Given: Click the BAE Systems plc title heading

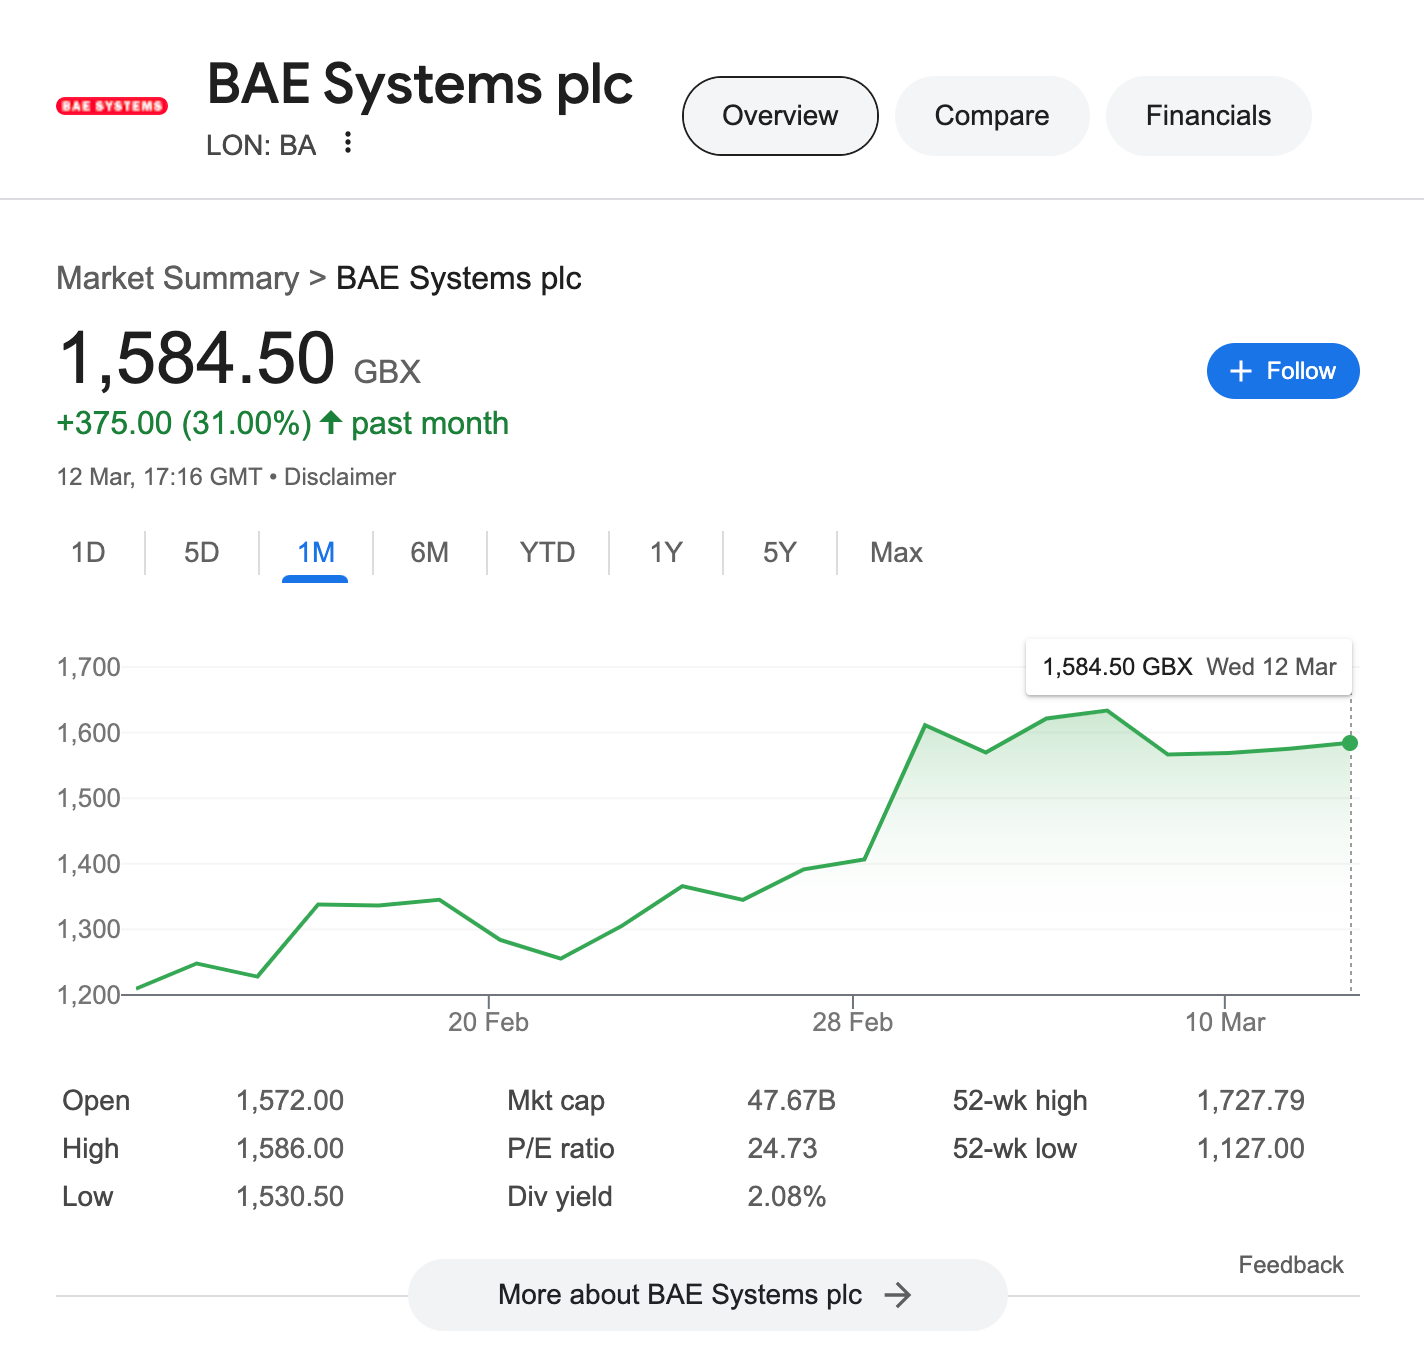Looking at the screenshot, I should [420, 84].
